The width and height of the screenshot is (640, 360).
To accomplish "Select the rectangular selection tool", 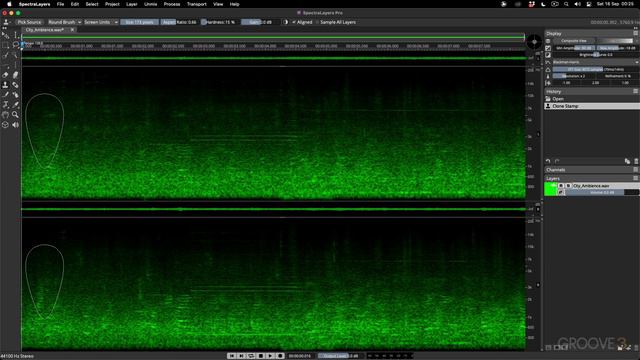I will pos(5,45).
